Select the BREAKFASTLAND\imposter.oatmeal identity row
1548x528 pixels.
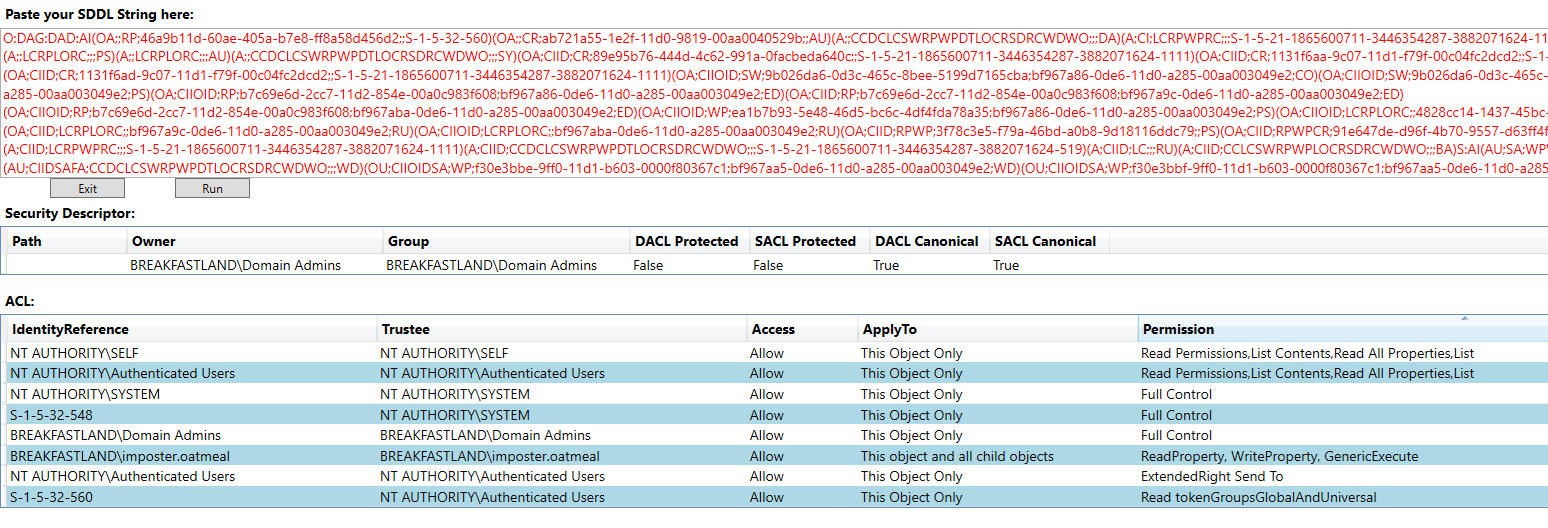tap(105, 456)
